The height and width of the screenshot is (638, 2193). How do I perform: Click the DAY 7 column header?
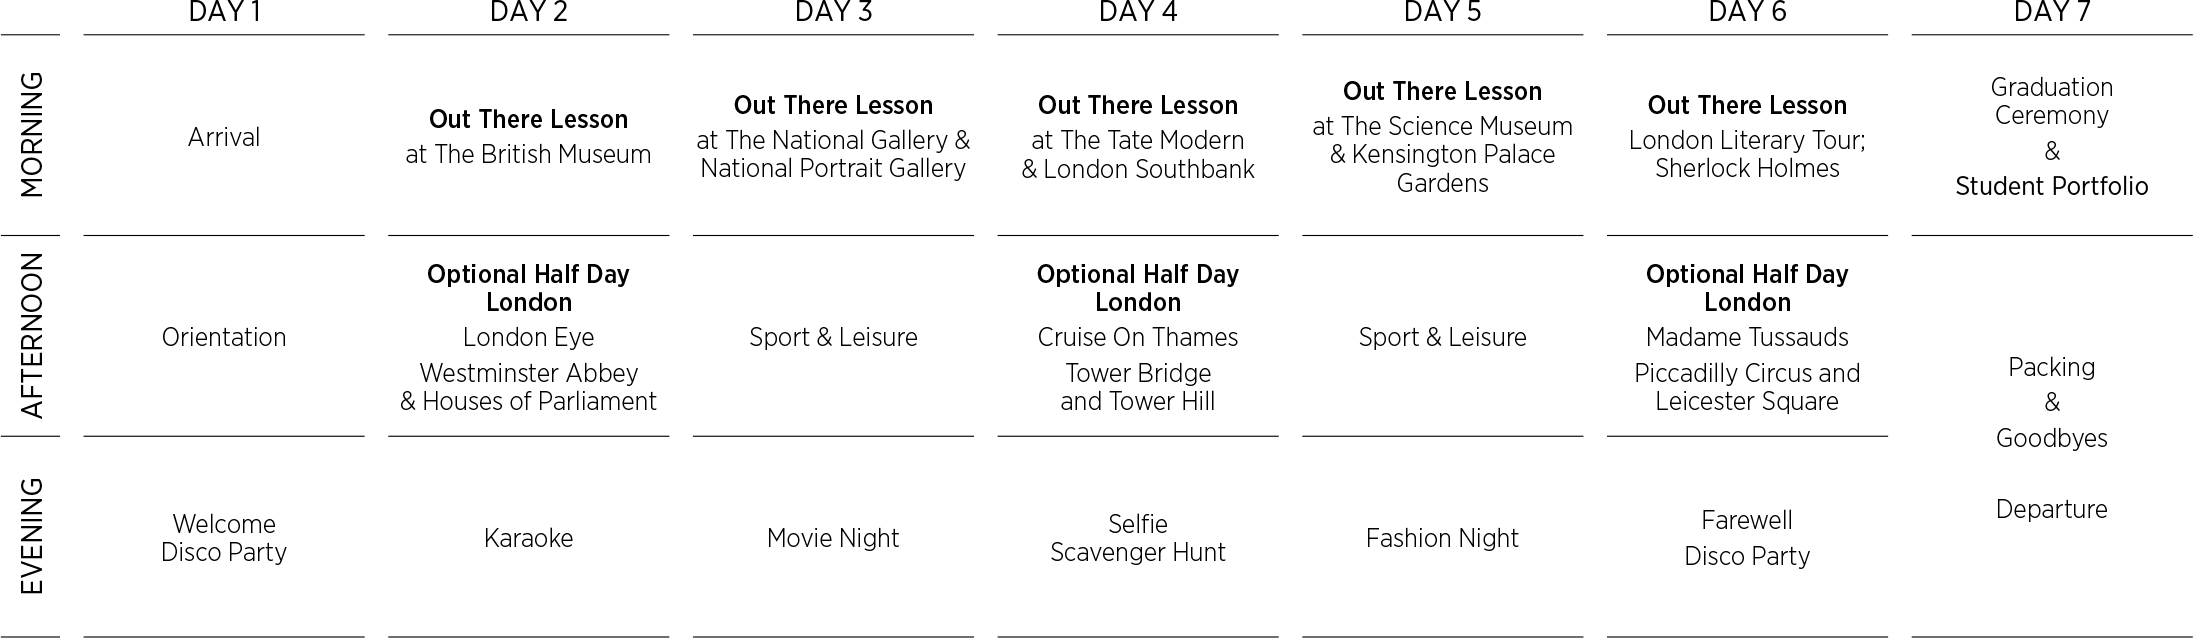click(2051, 12)
